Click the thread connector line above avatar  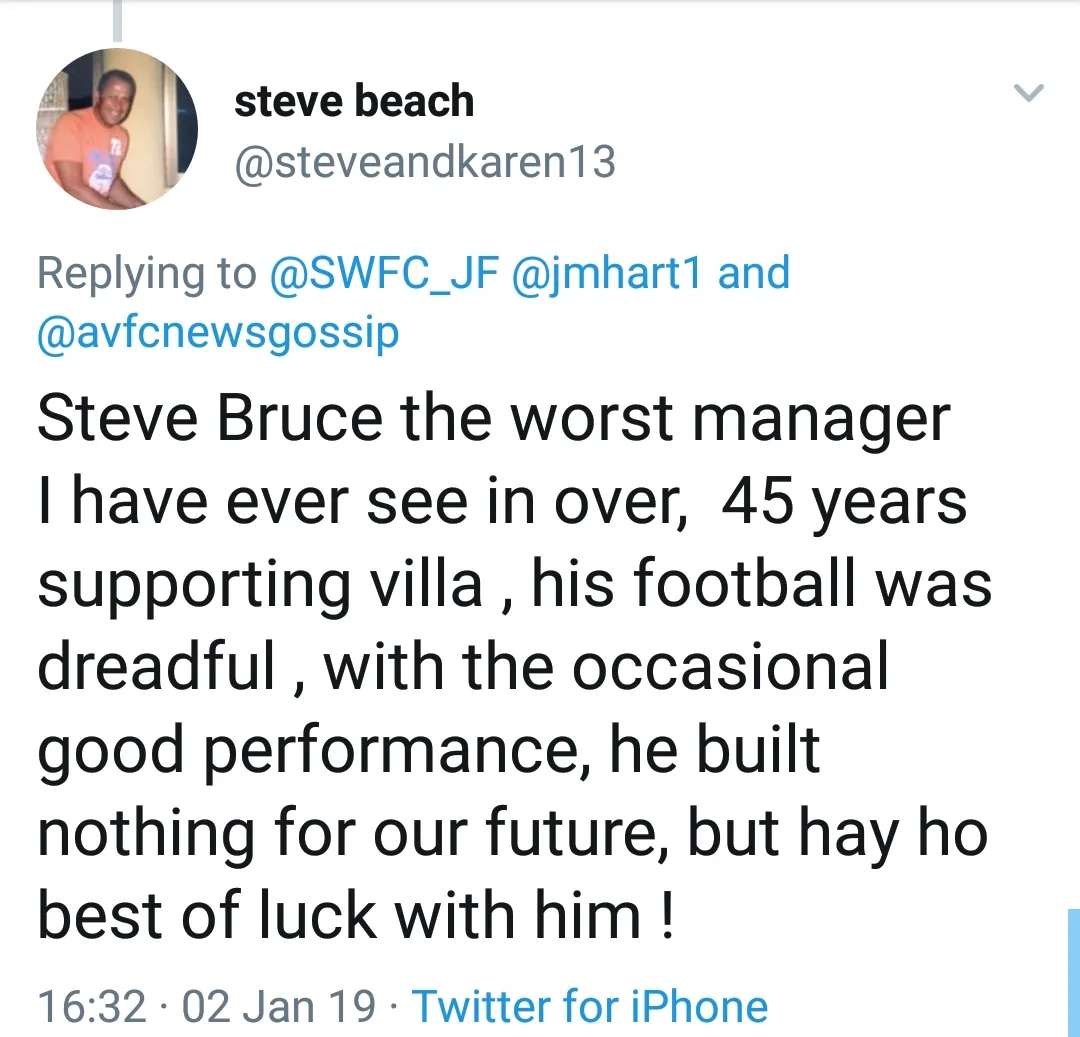pos(117,20)
